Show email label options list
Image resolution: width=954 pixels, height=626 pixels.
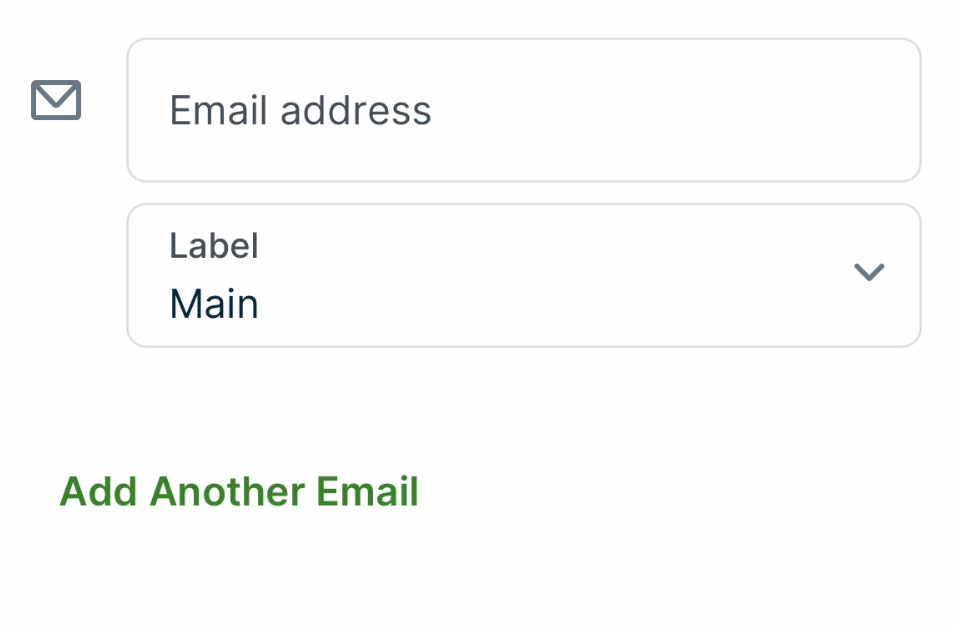click(x=523, y=276)
